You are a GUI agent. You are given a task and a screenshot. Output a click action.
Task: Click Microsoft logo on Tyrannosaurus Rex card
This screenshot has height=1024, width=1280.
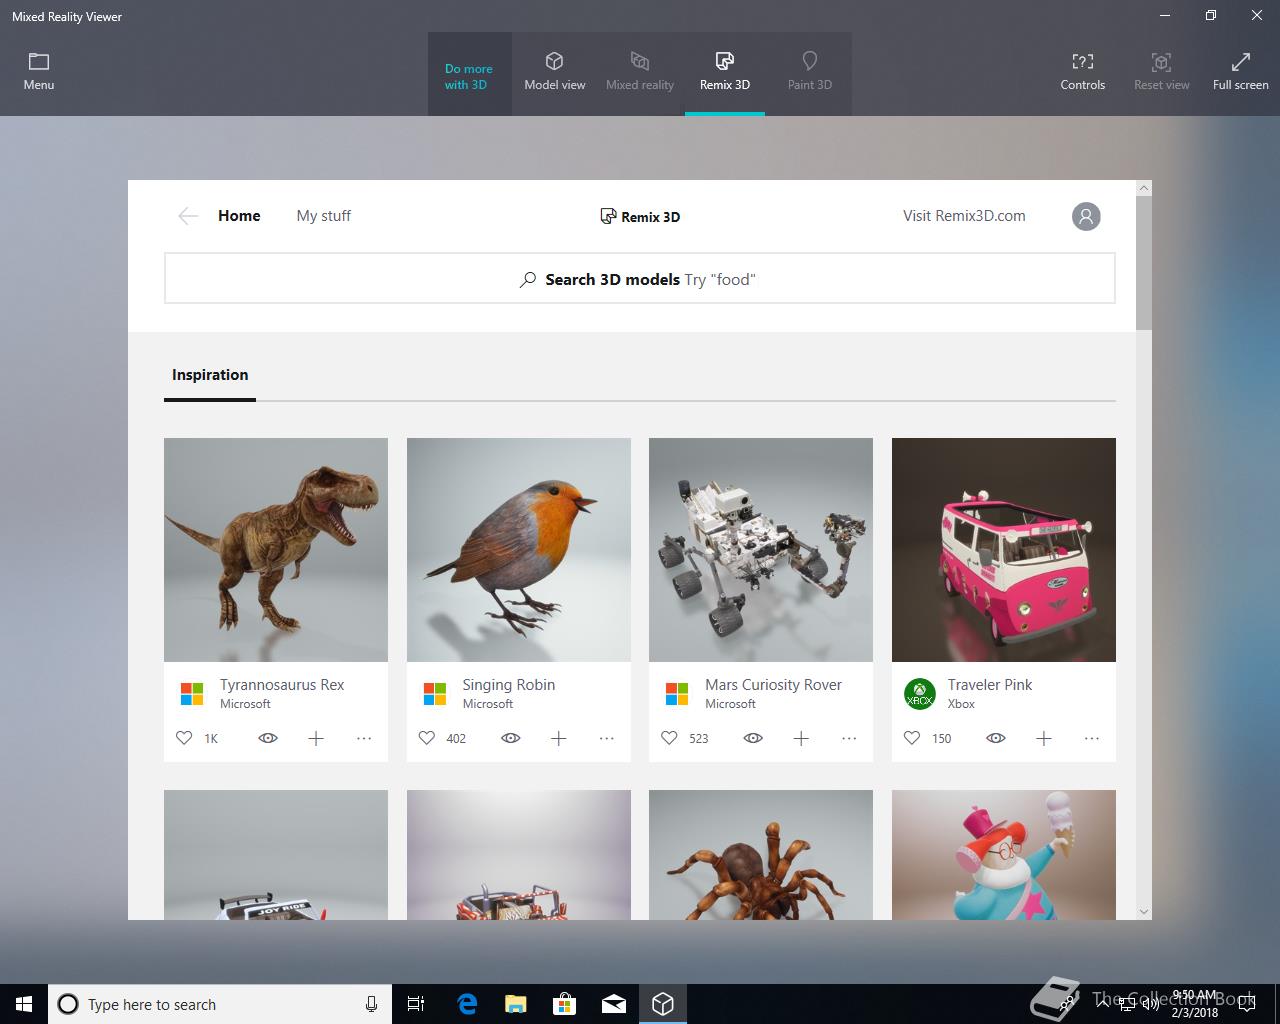point(192,693)
